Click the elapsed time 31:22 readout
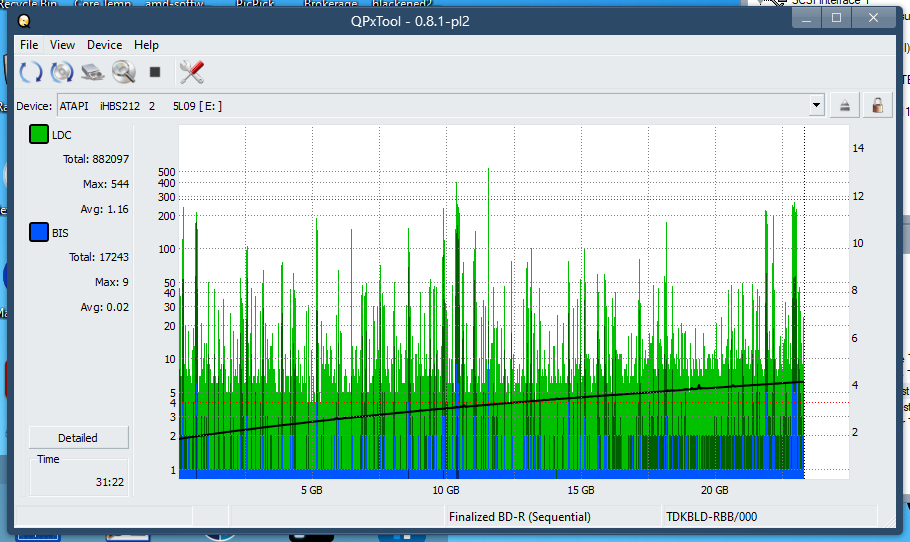The image size is (910, 542). [110, 482]
